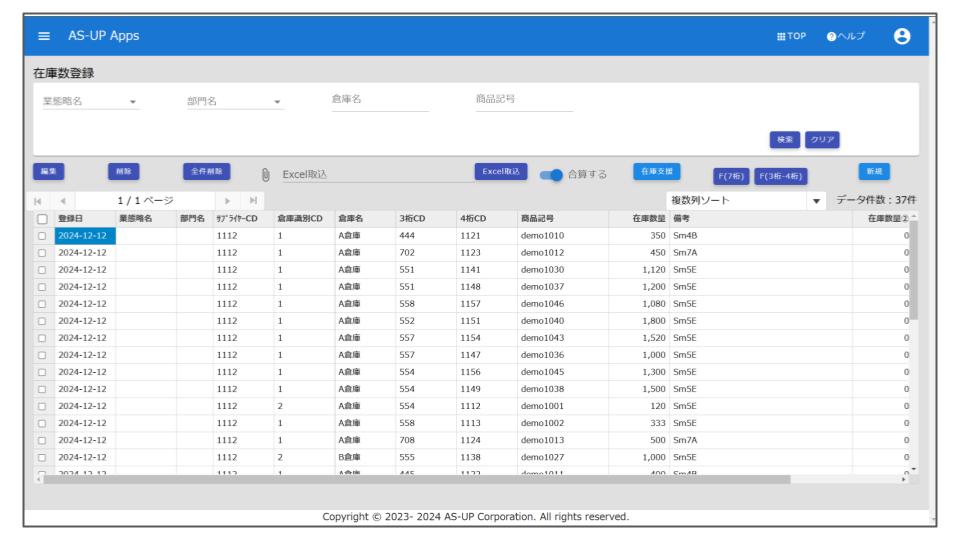
Task: Toggle the 合算する switch
Action: click(x=551, y=174)
